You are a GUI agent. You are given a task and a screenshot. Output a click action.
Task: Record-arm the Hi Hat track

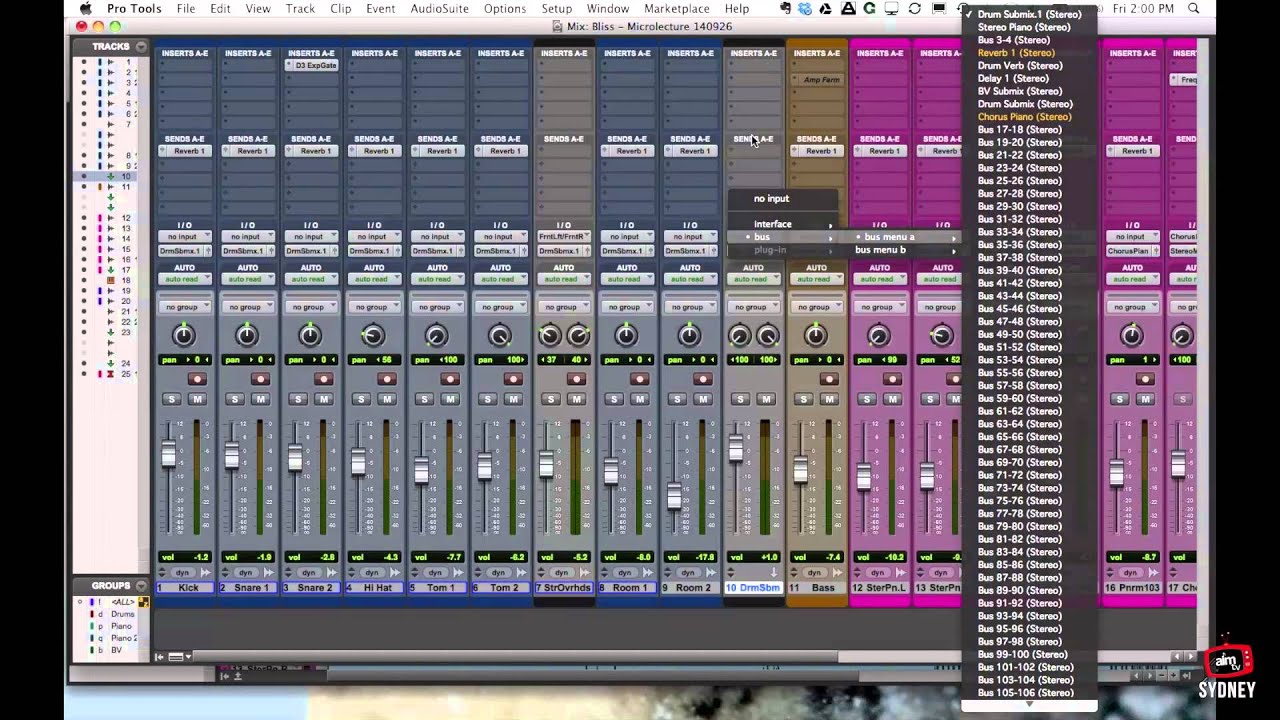point(386,379)
